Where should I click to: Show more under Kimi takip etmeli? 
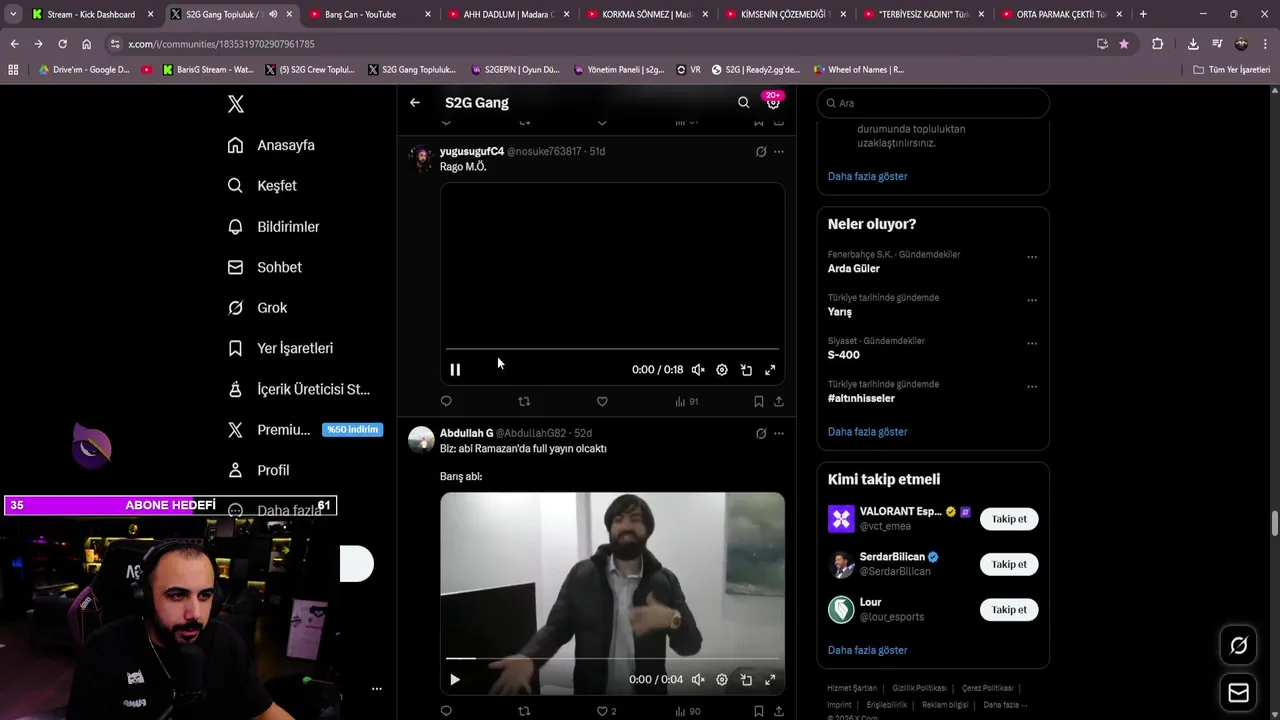coord(867,650)
